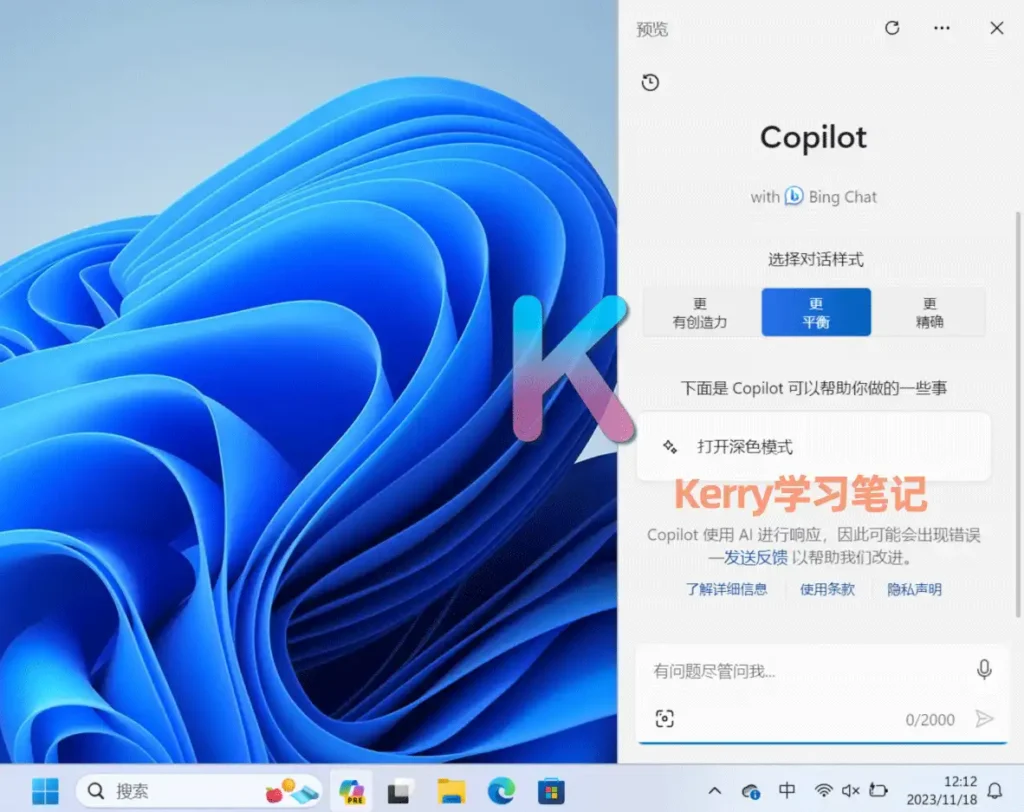Open the clock showing 12:12 2023/11/18
This screenshot has height=812, width=1024.
(x=941, y=790)
